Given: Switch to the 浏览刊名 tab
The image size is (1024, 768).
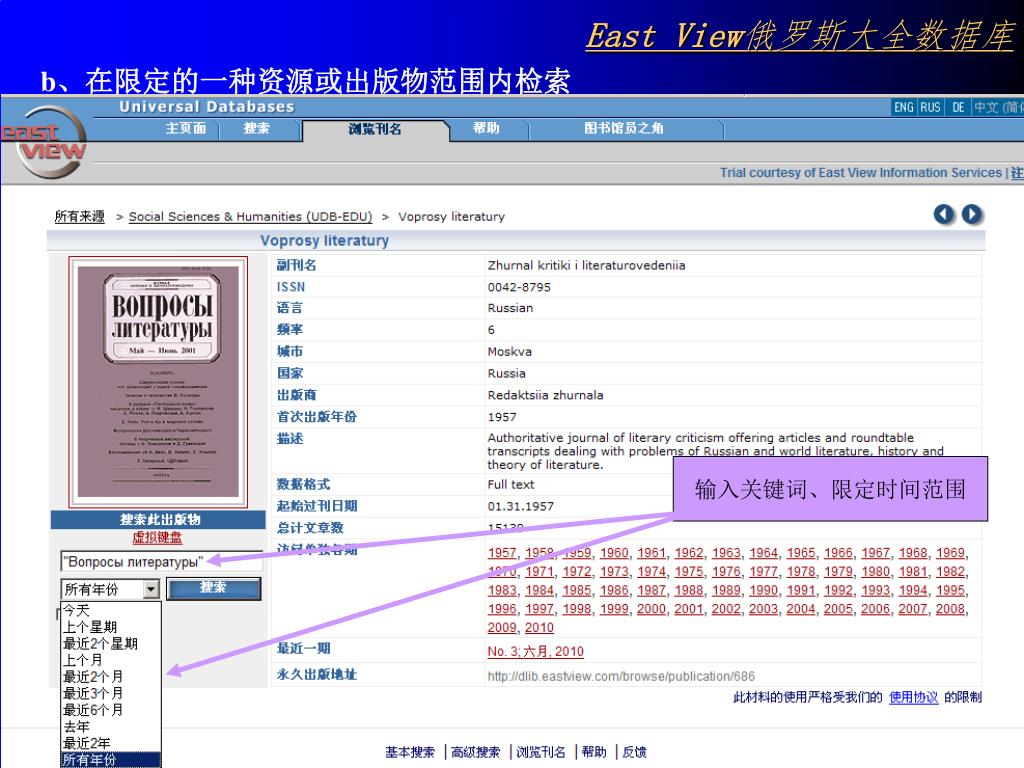Looking at the screenshot, I should [375, 129].
